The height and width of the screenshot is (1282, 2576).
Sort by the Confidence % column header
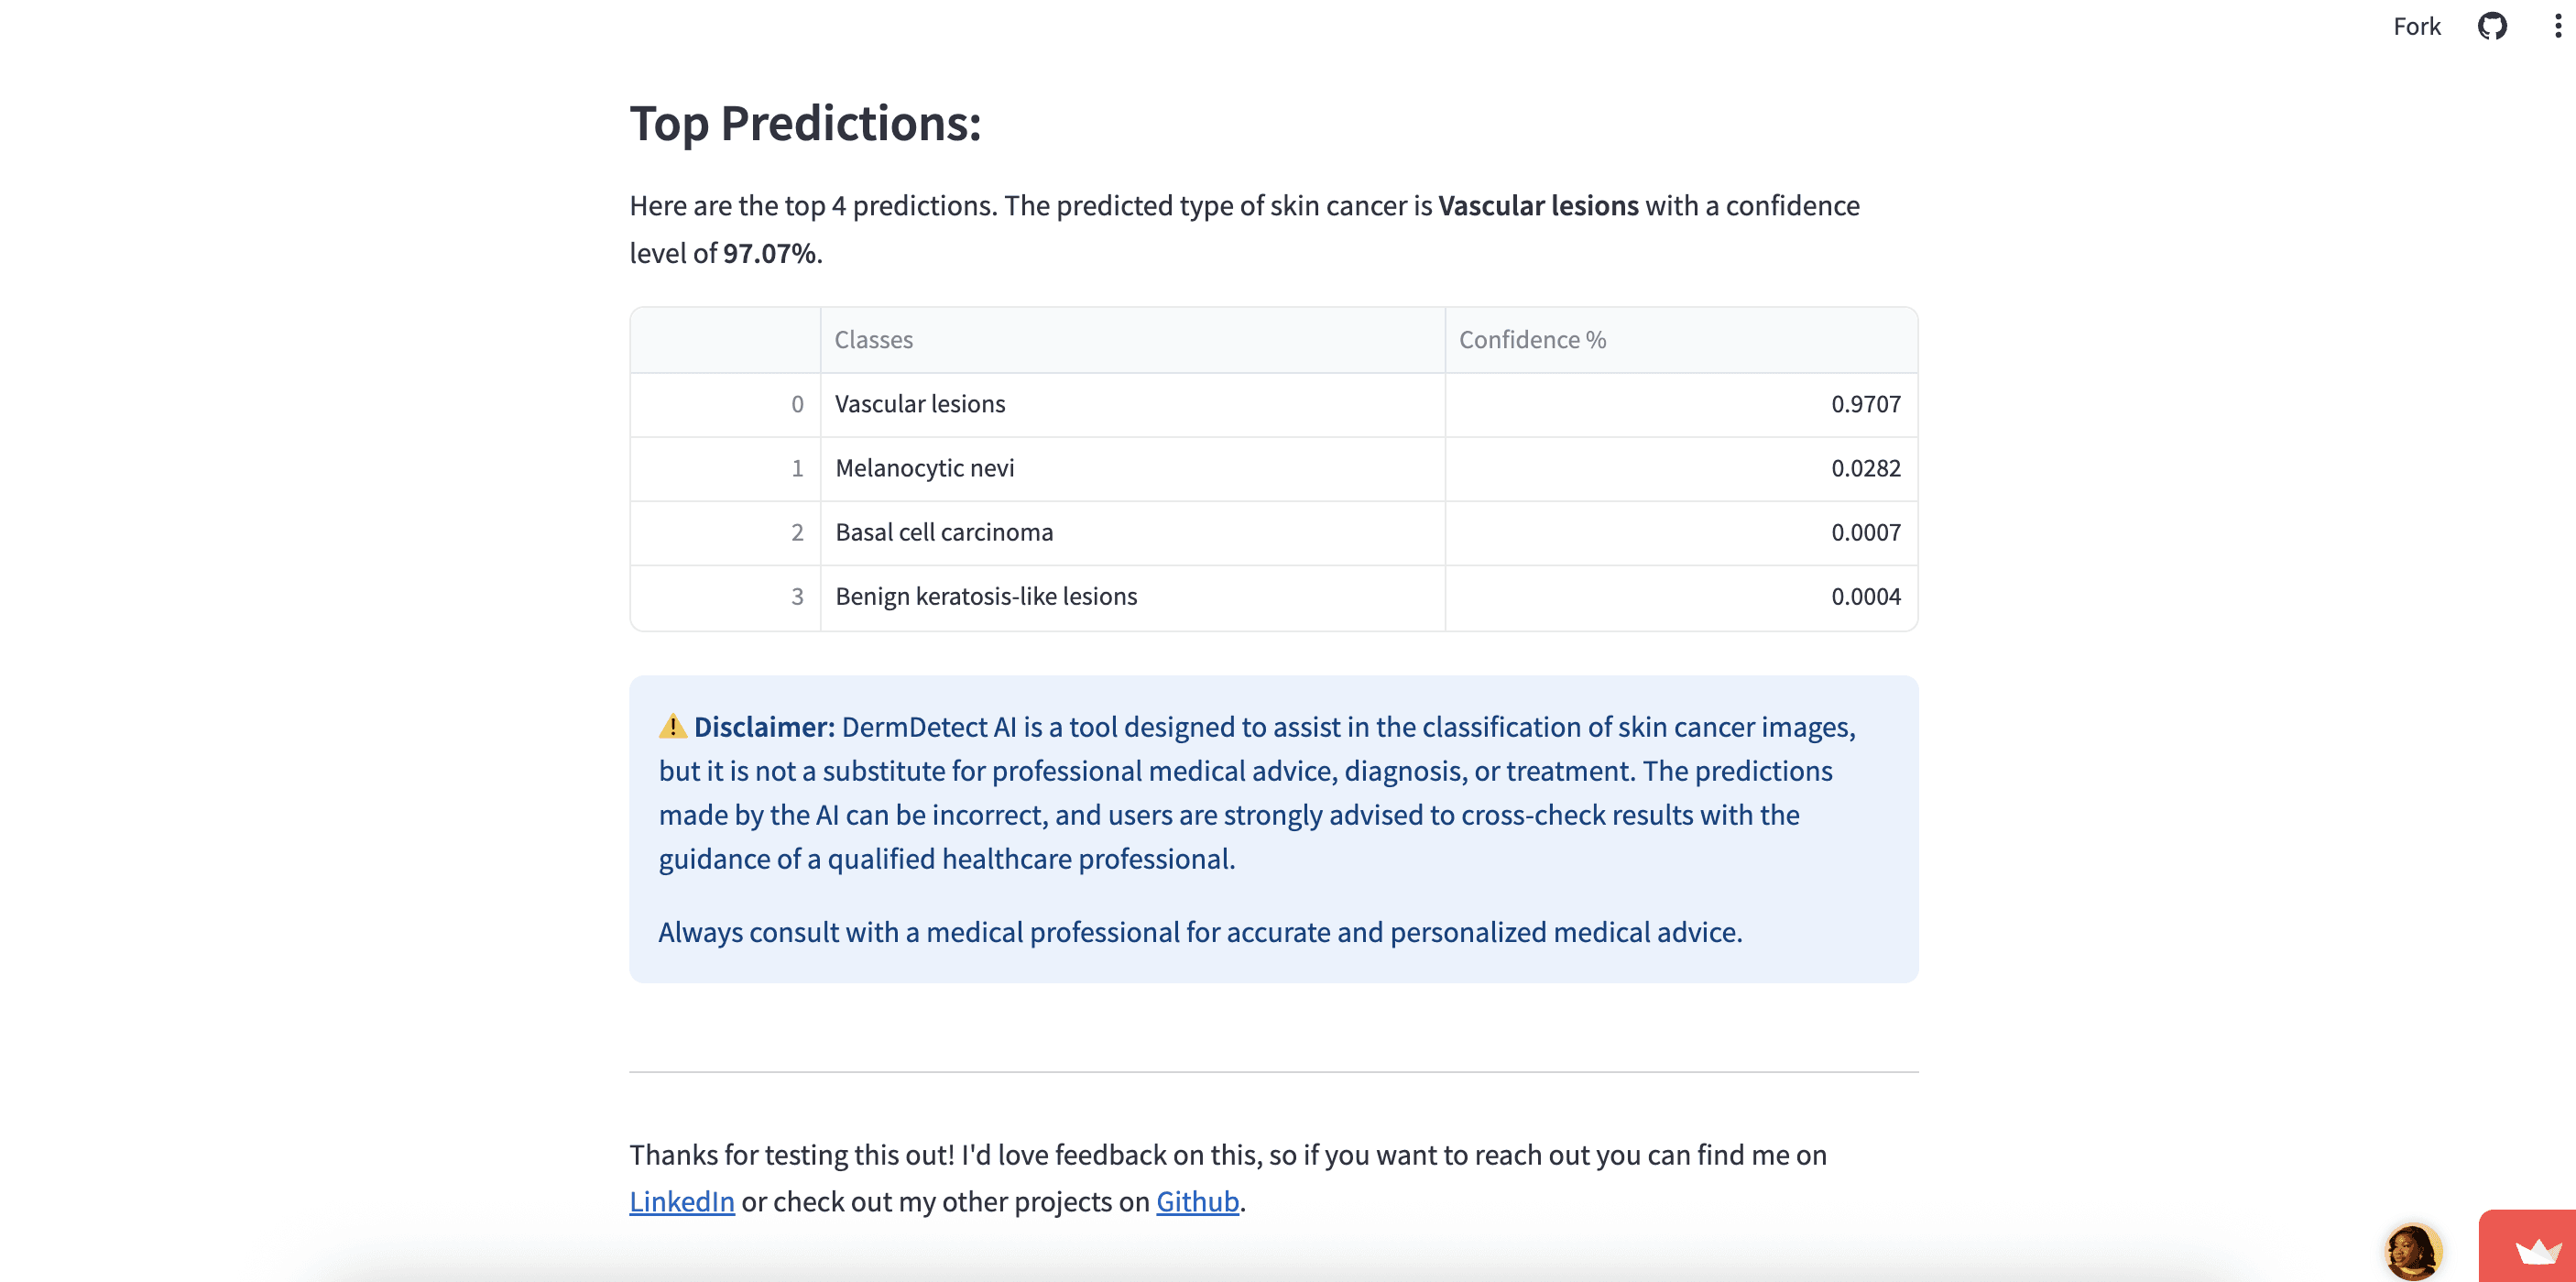click(x=1681, y=340)
